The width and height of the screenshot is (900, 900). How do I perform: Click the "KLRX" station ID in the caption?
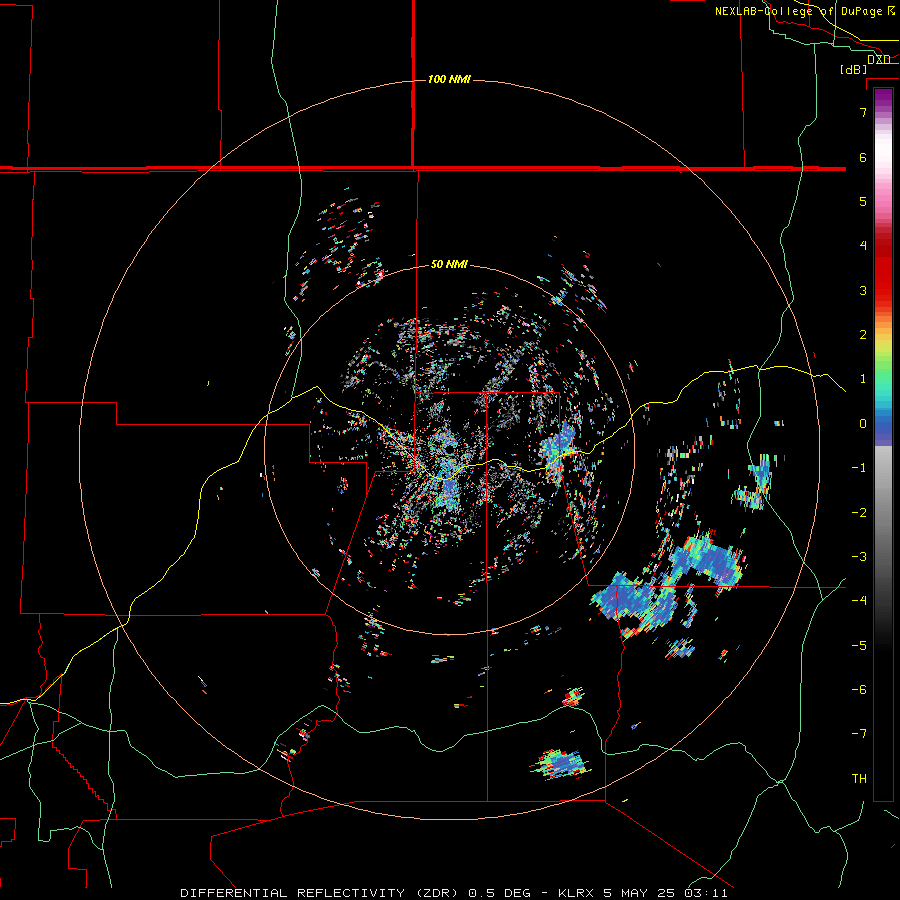click(x=577, y=893)
